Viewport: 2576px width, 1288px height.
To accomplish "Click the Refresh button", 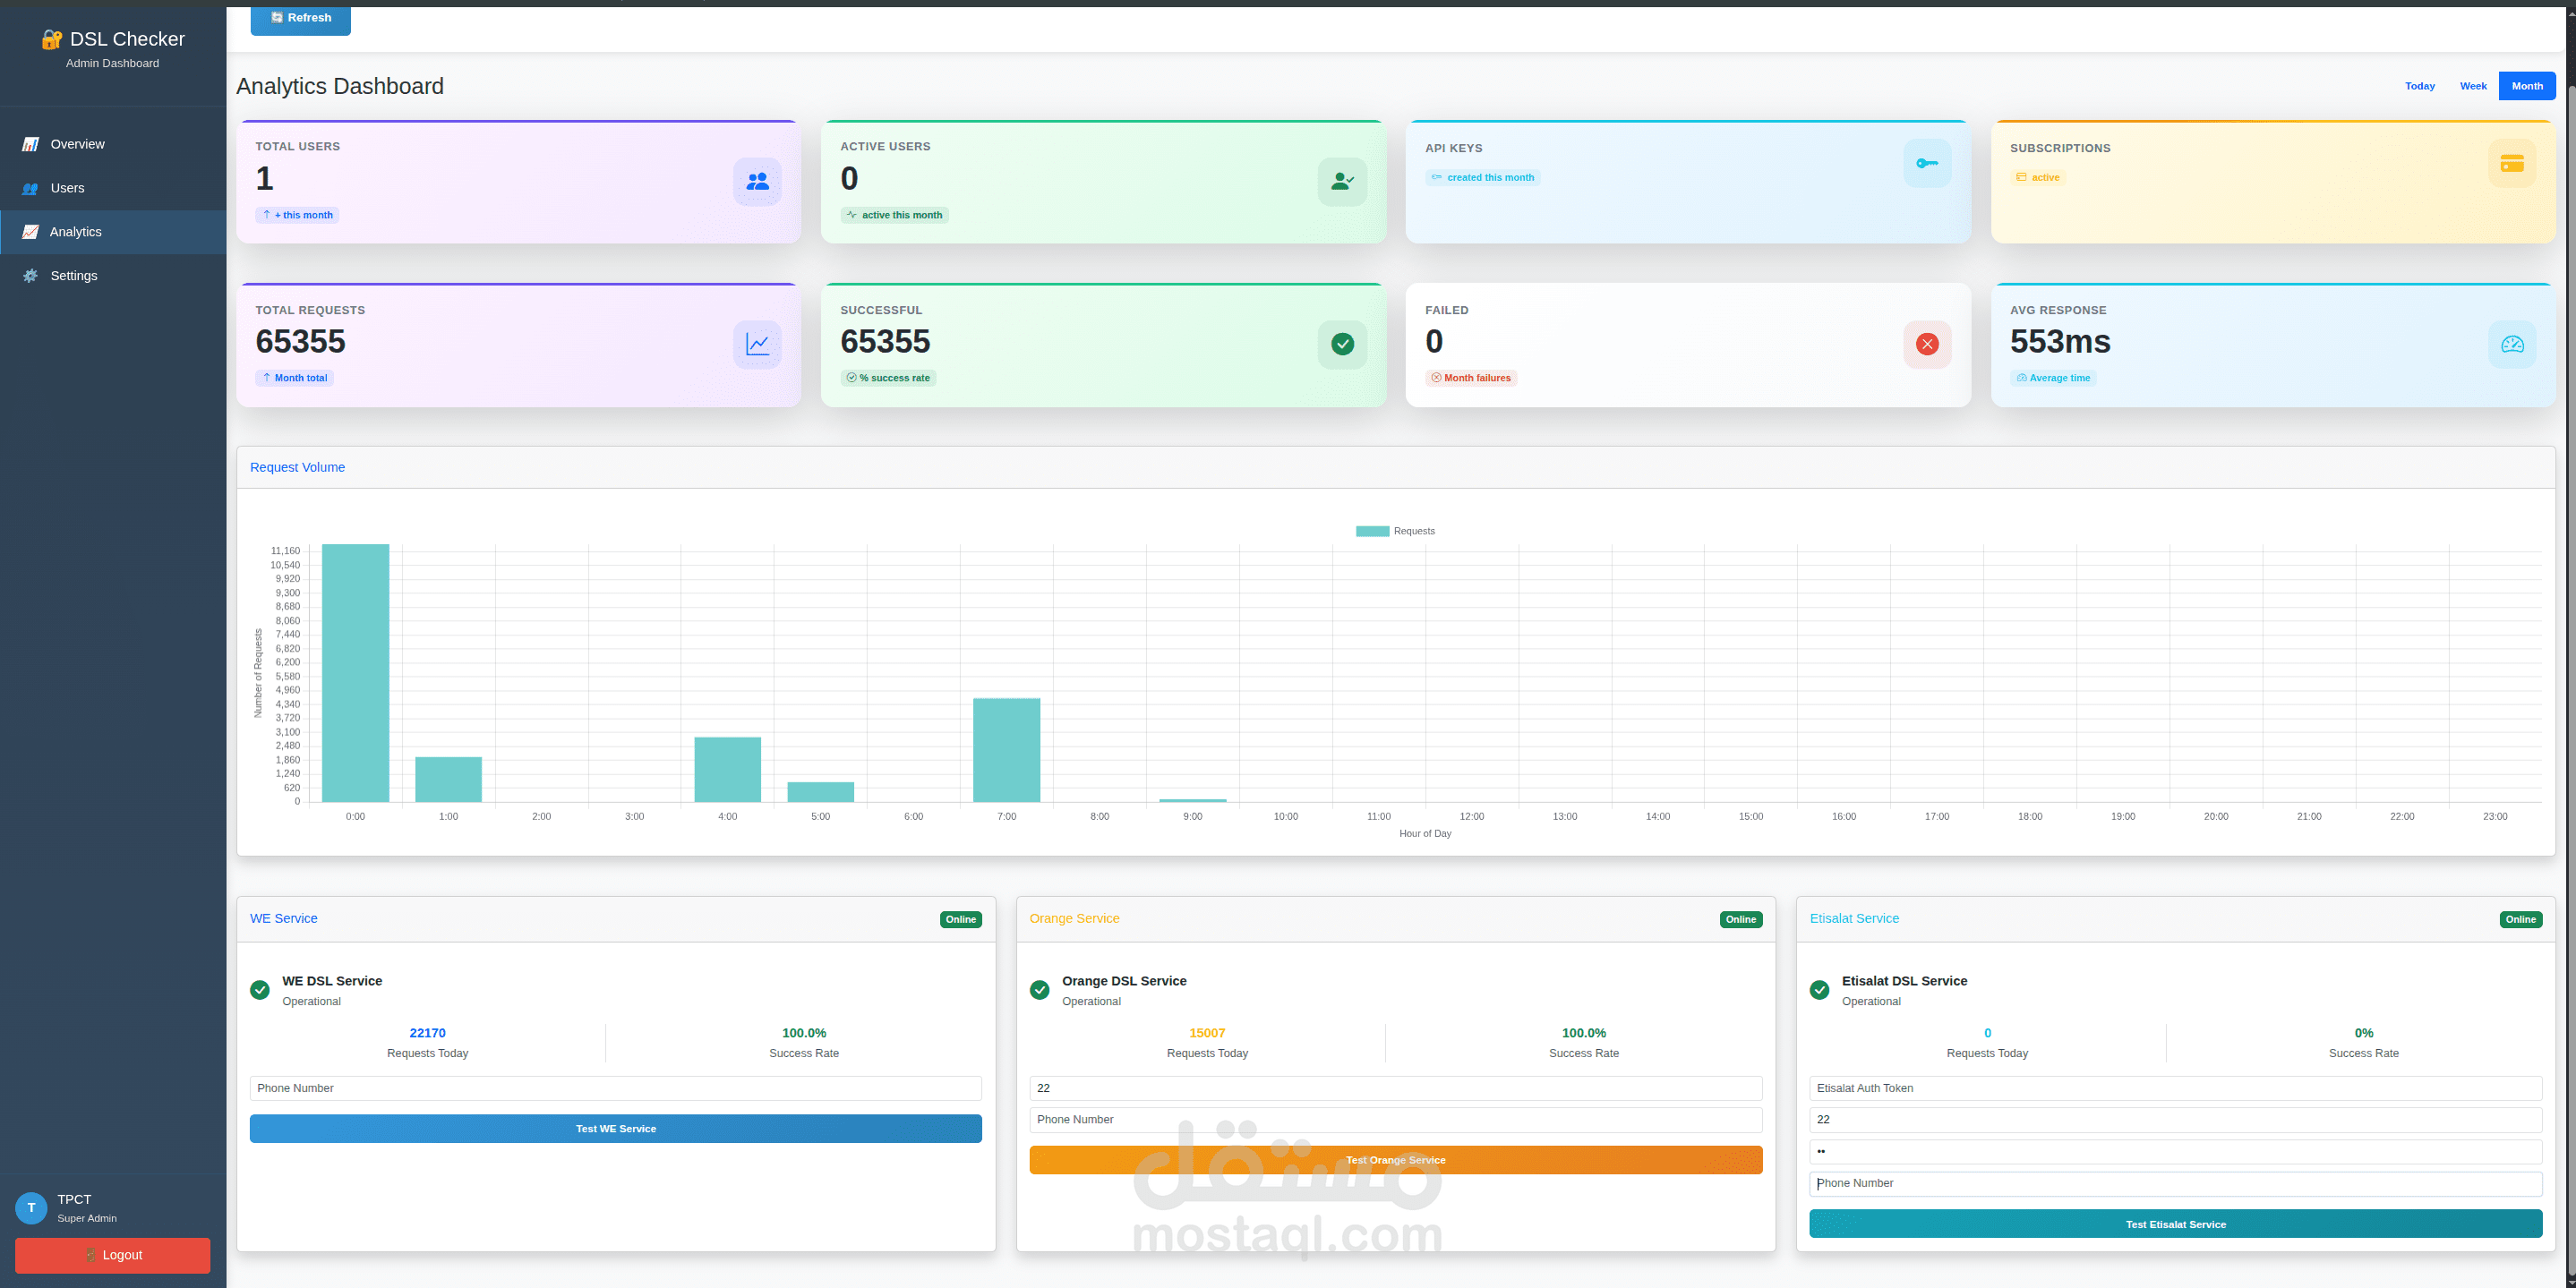I will 300,18.
